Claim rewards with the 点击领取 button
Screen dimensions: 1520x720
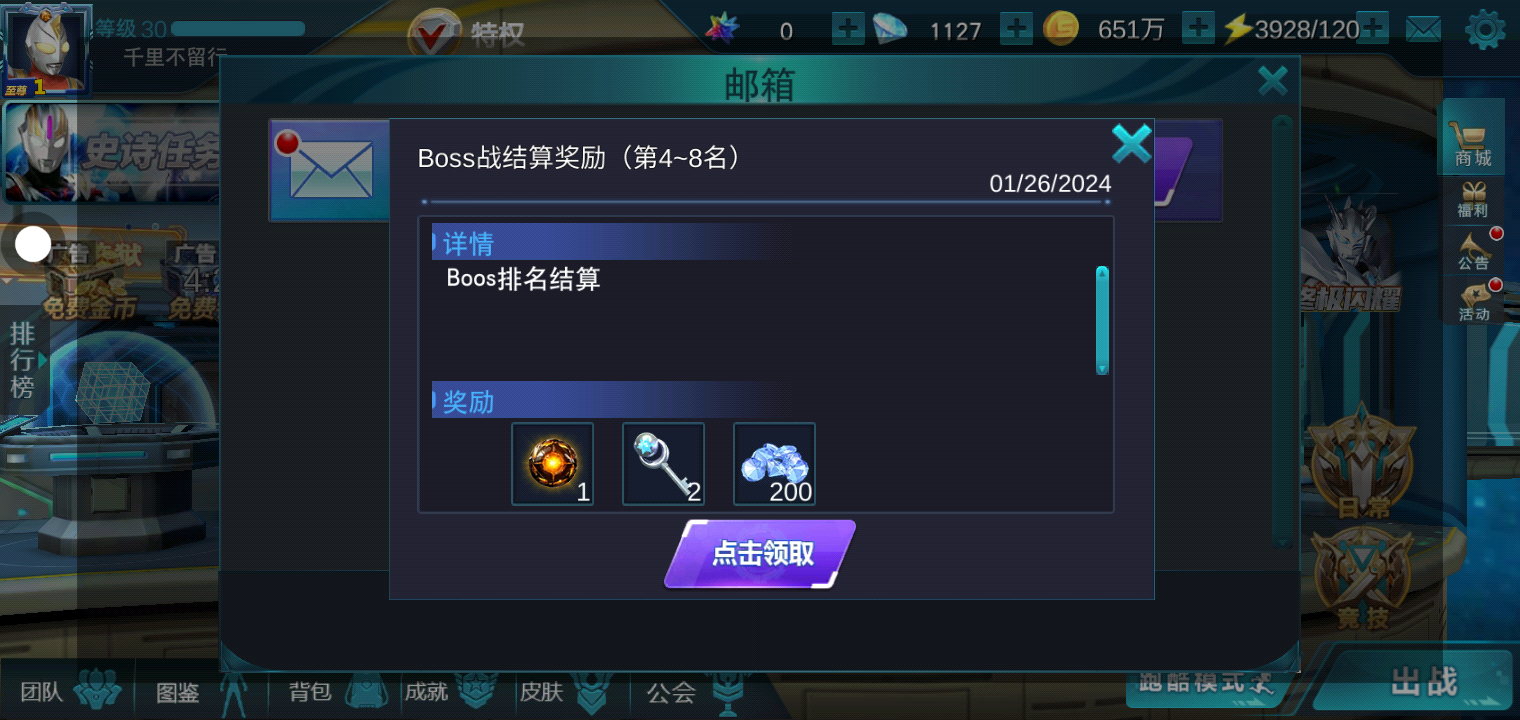pyautogui.click(x=760, y=554)
